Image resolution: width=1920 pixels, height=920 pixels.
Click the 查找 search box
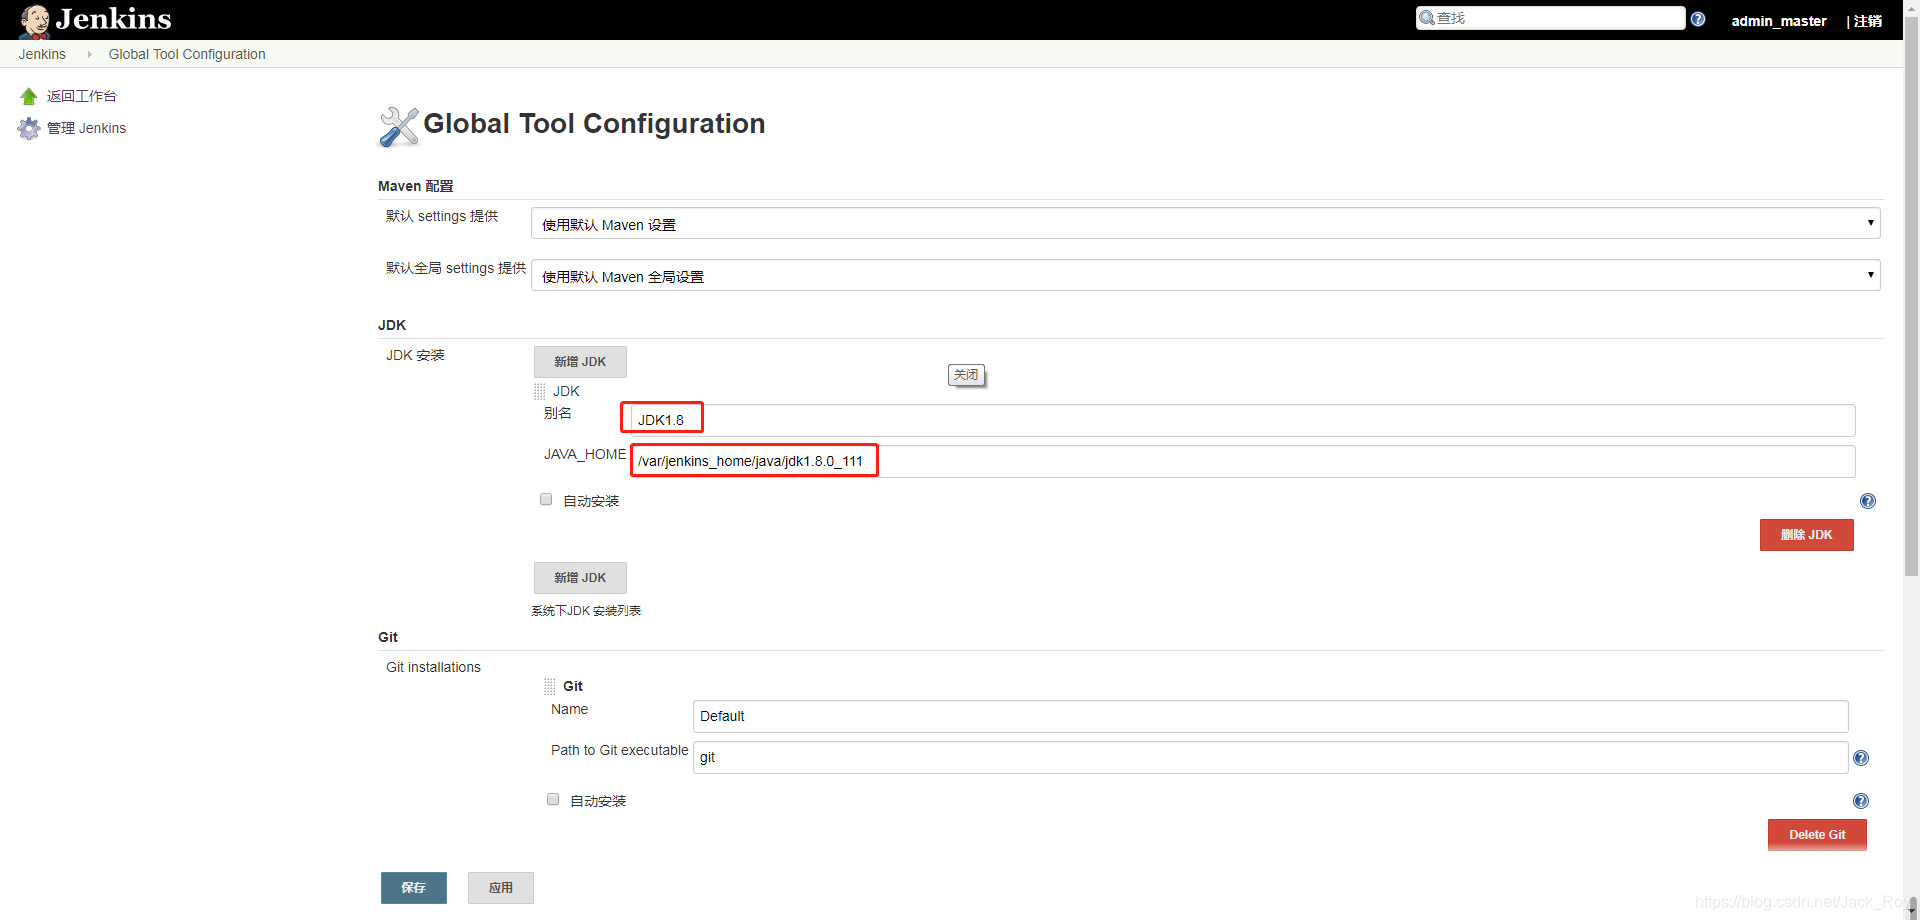click(x=1550, y=18)
